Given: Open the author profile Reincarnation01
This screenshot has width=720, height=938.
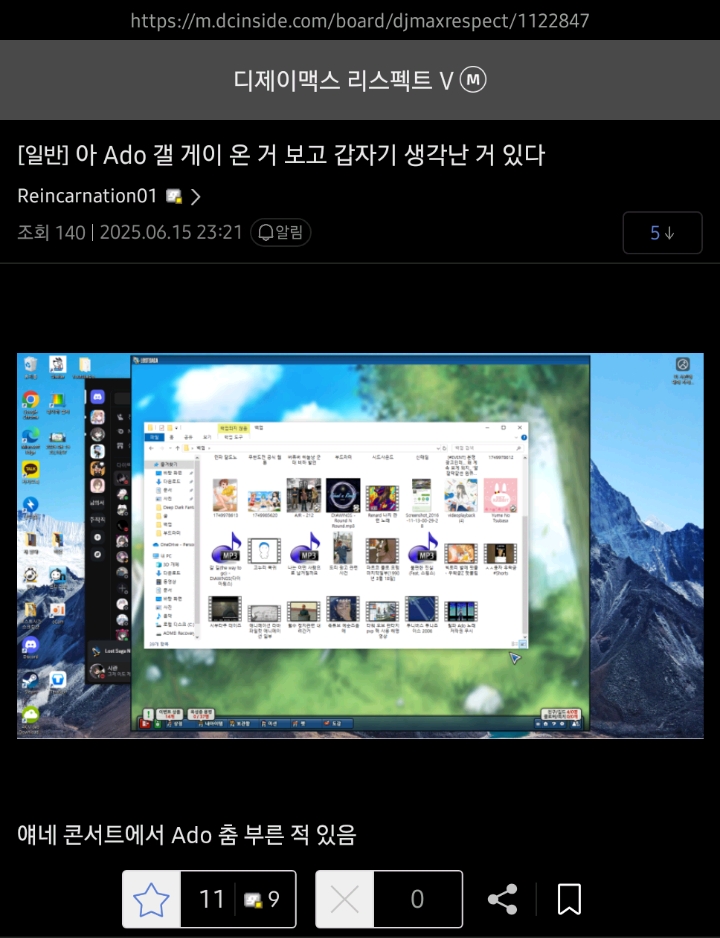Looking at the screenshot, I should point(87,196).
